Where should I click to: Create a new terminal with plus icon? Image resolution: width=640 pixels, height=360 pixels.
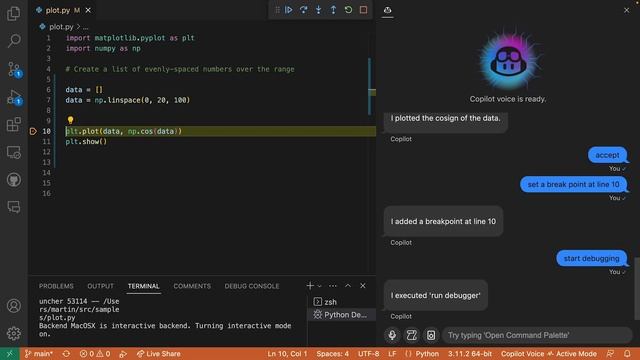[x=310, y=286]
